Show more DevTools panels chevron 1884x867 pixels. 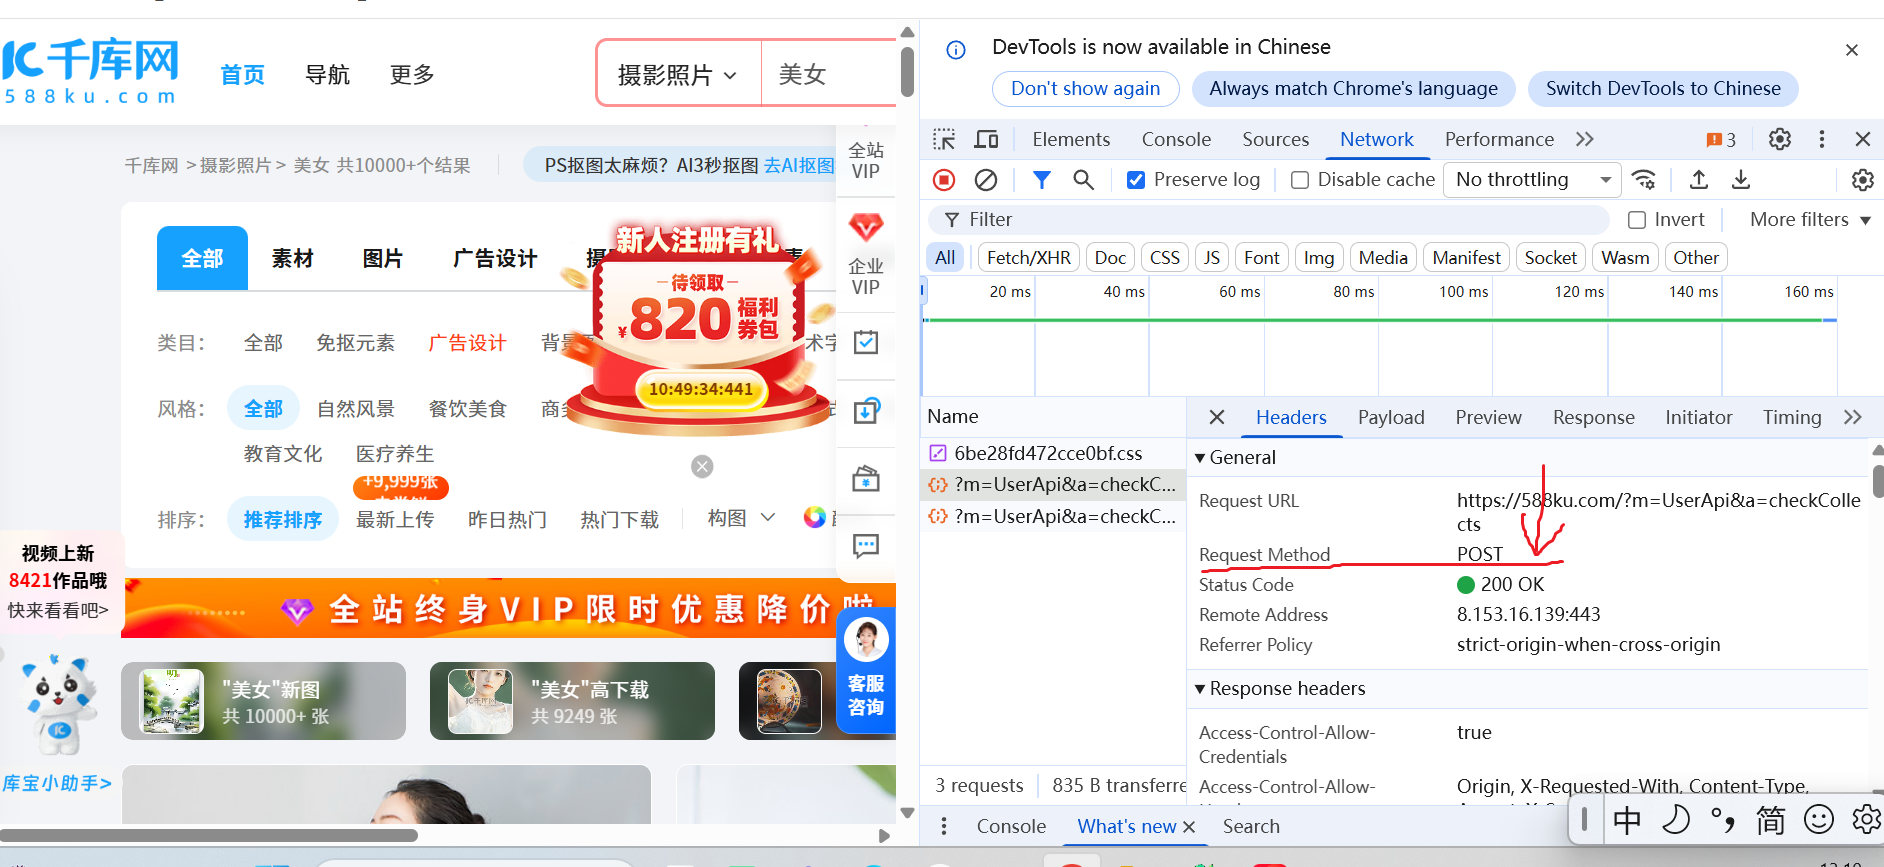[x=1585, y=139]
